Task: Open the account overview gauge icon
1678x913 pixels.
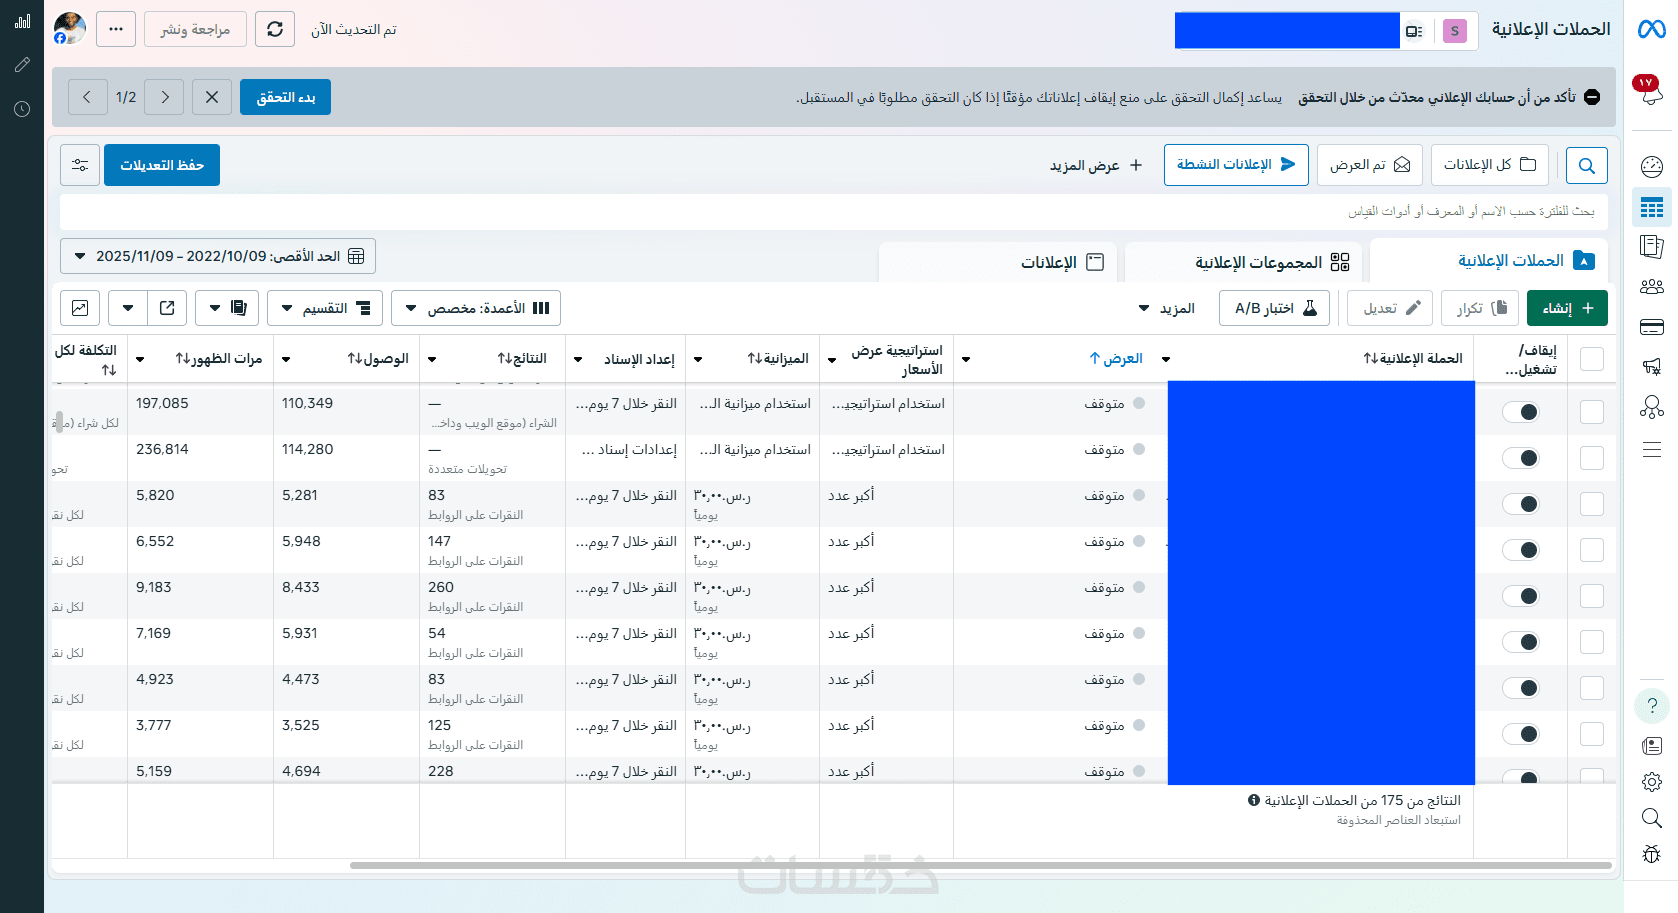Action: tap(1652, 166)
